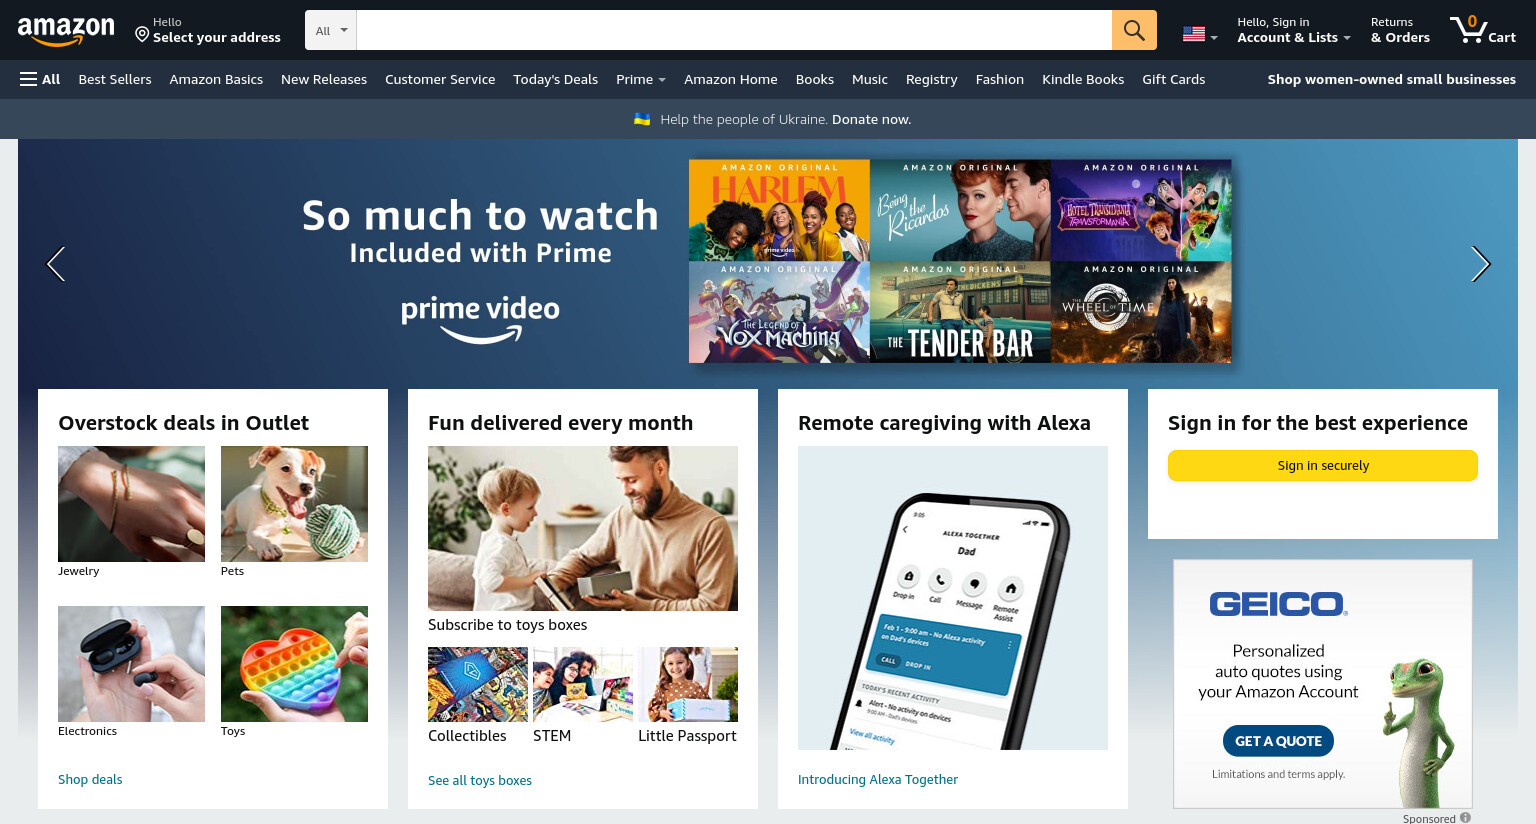Click Hotel Transylvania Transformania thumbnail

point(1141,210)
